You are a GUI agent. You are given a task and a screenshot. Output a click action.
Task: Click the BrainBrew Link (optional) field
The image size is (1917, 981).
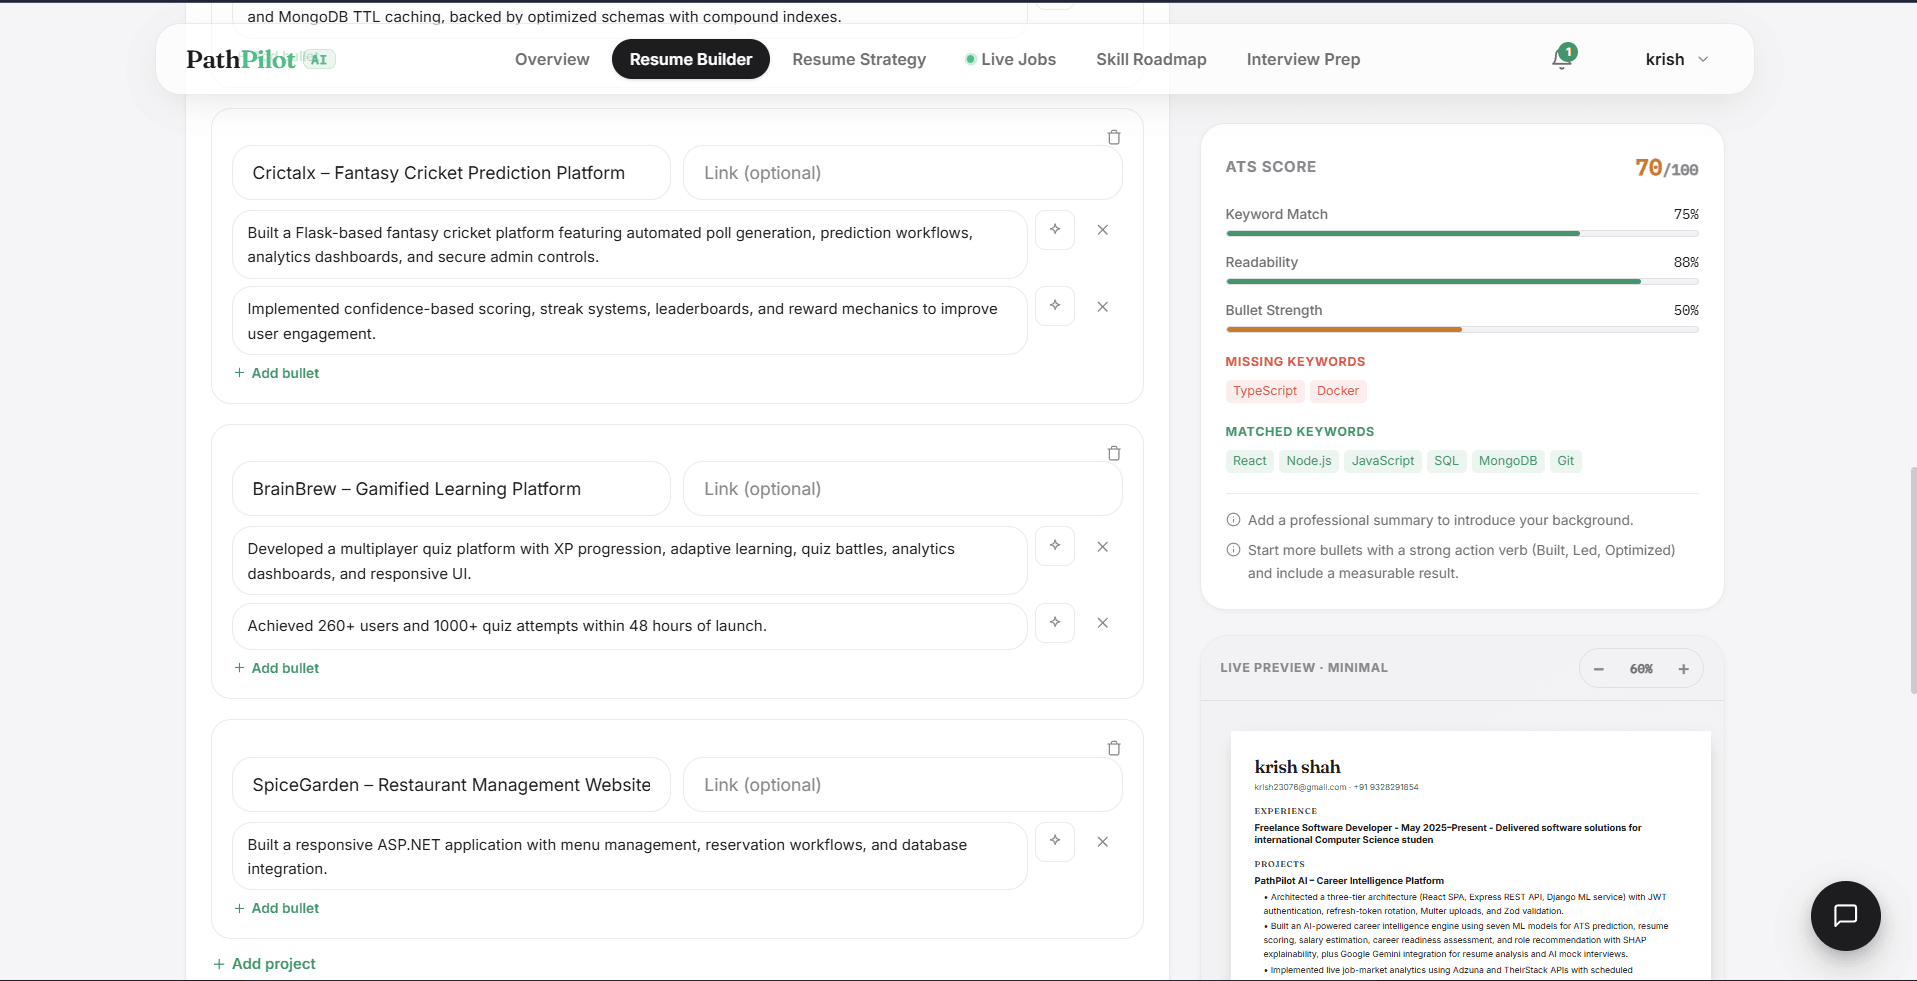click(x=902, y=489)
